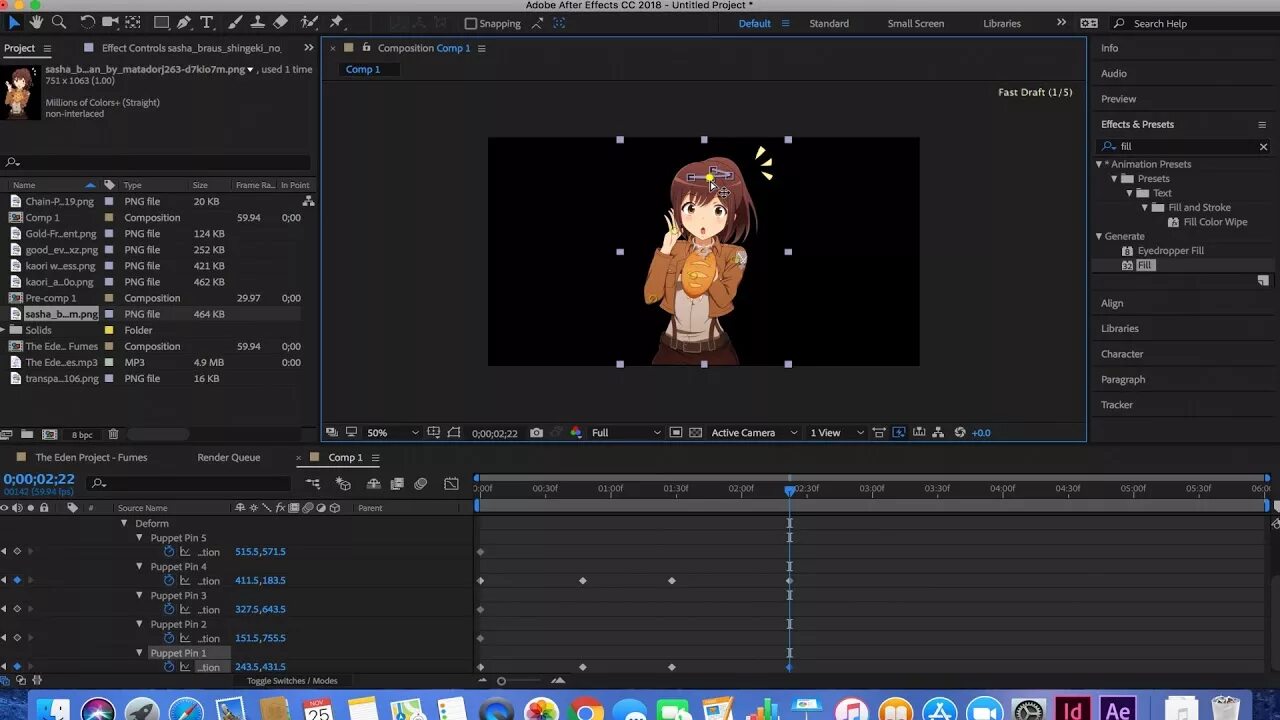This screenshot has width=1280, height=720.
Task: Click the Search Help input field
Action: (1195, 23)
